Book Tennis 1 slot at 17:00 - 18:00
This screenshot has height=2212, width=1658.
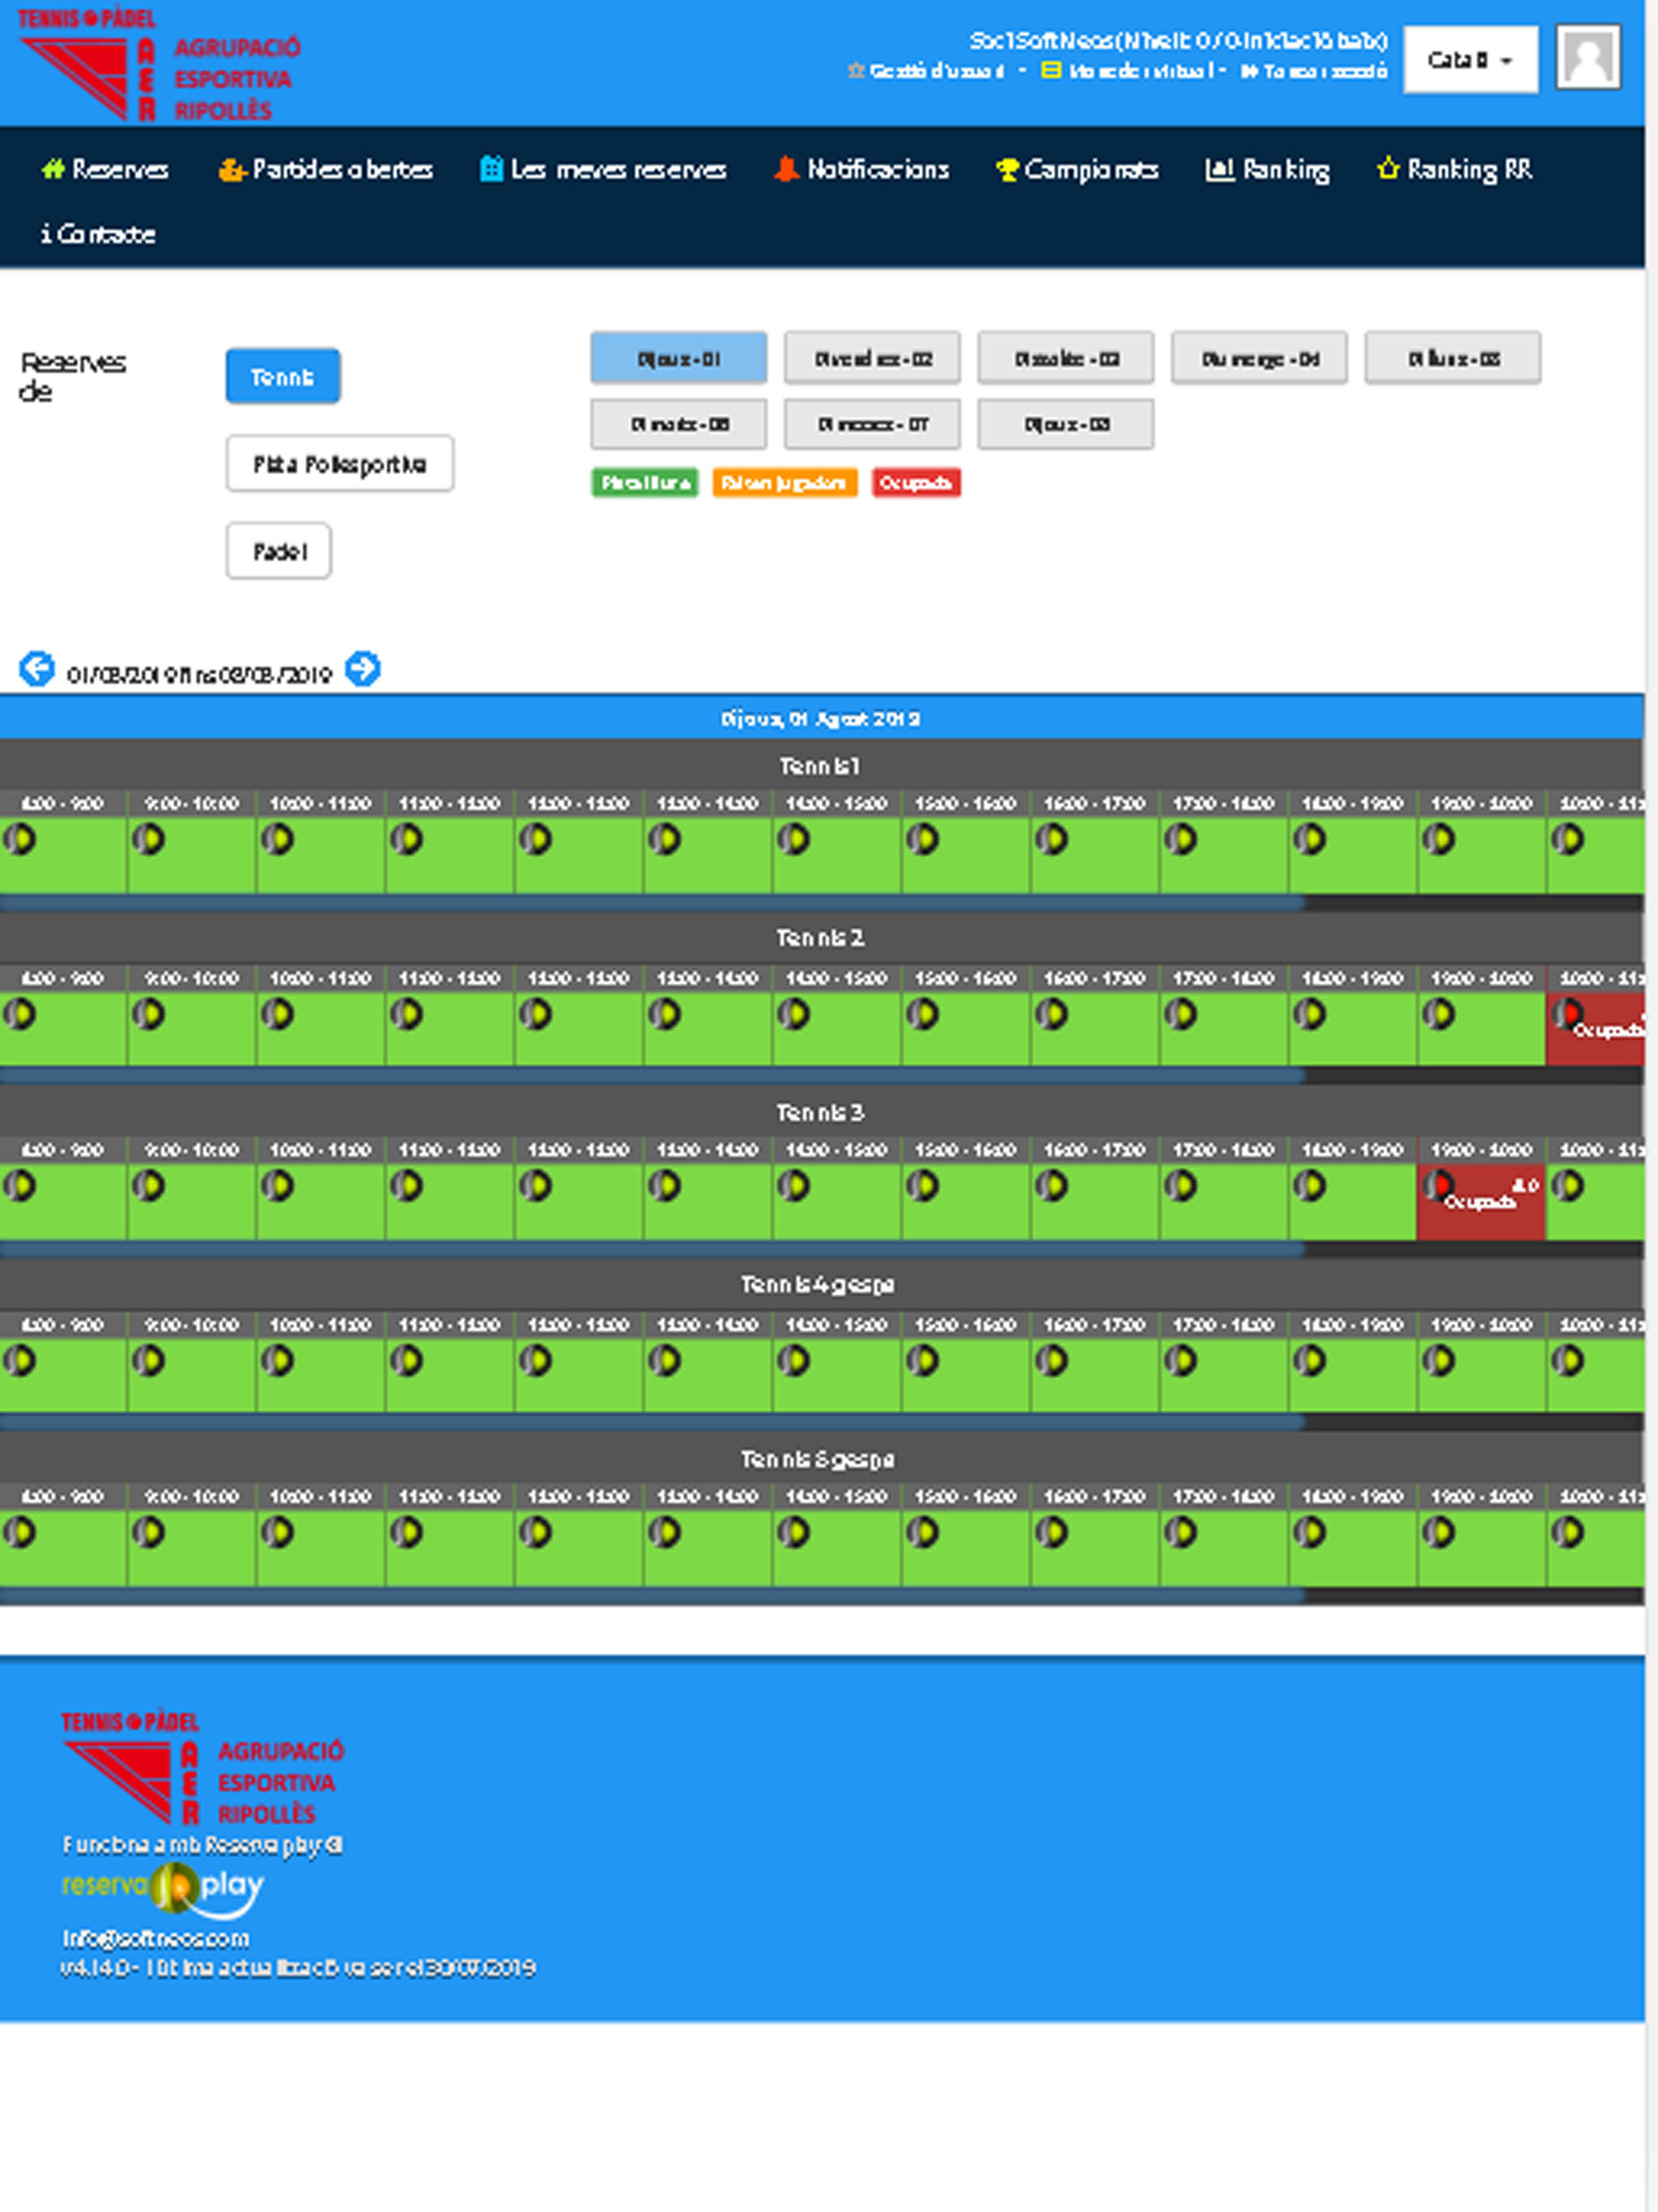(1224, 855)
